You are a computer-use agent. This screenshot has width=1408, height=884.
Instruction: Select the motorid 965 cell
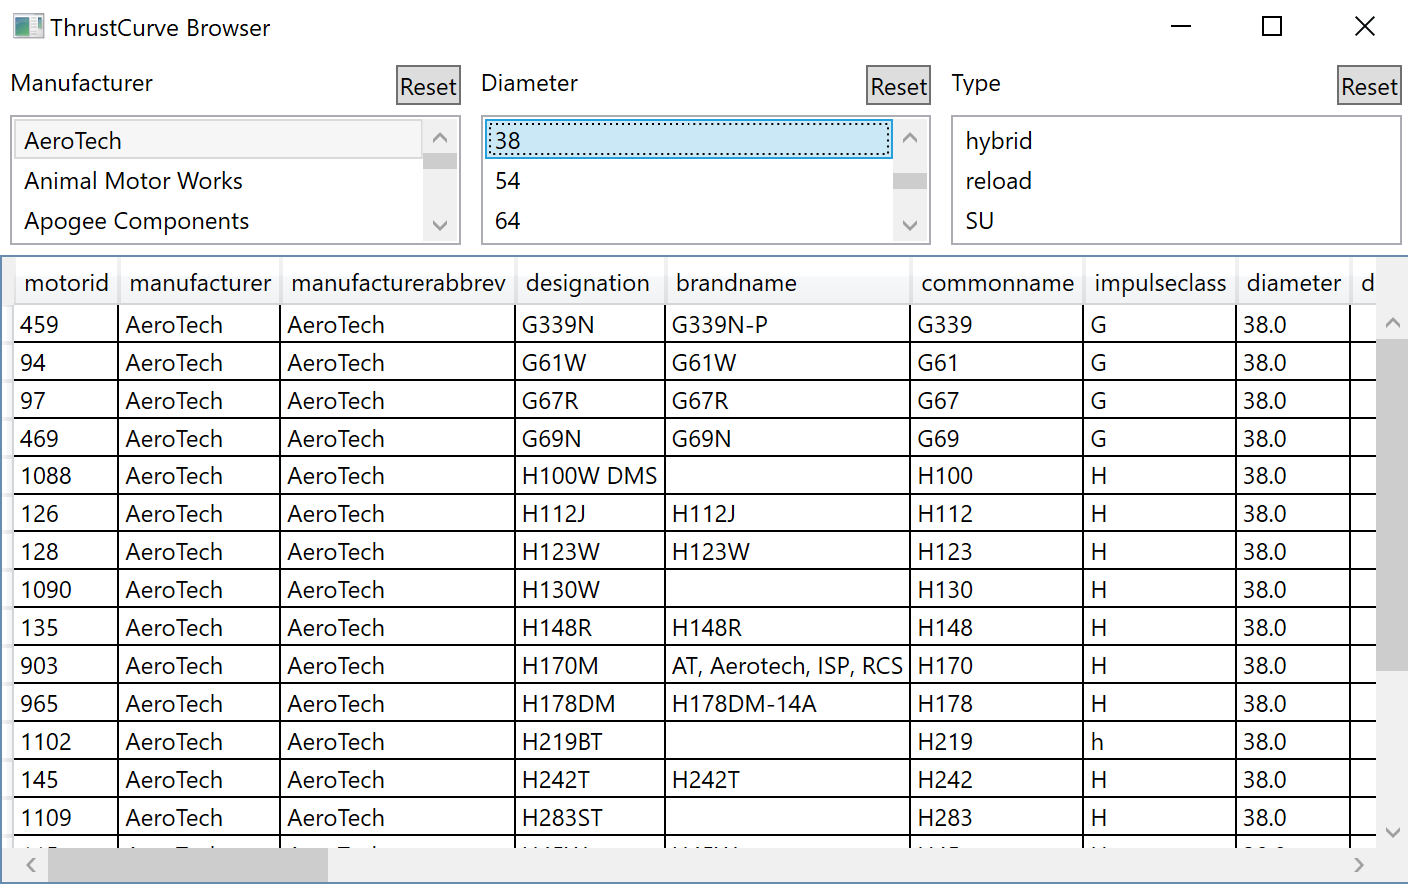(66, 704)
